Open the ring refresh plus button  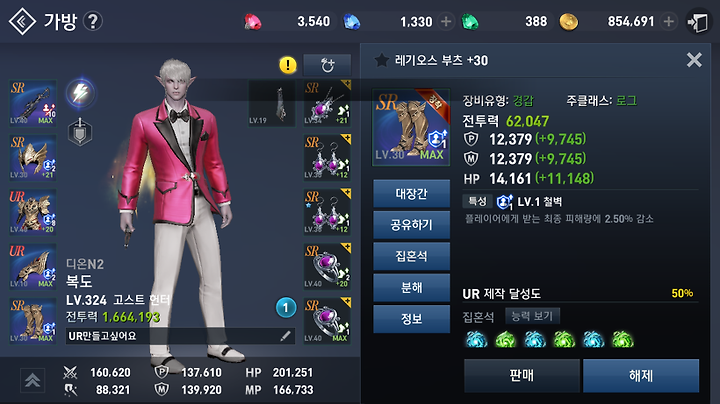click(x=327, y=65)
